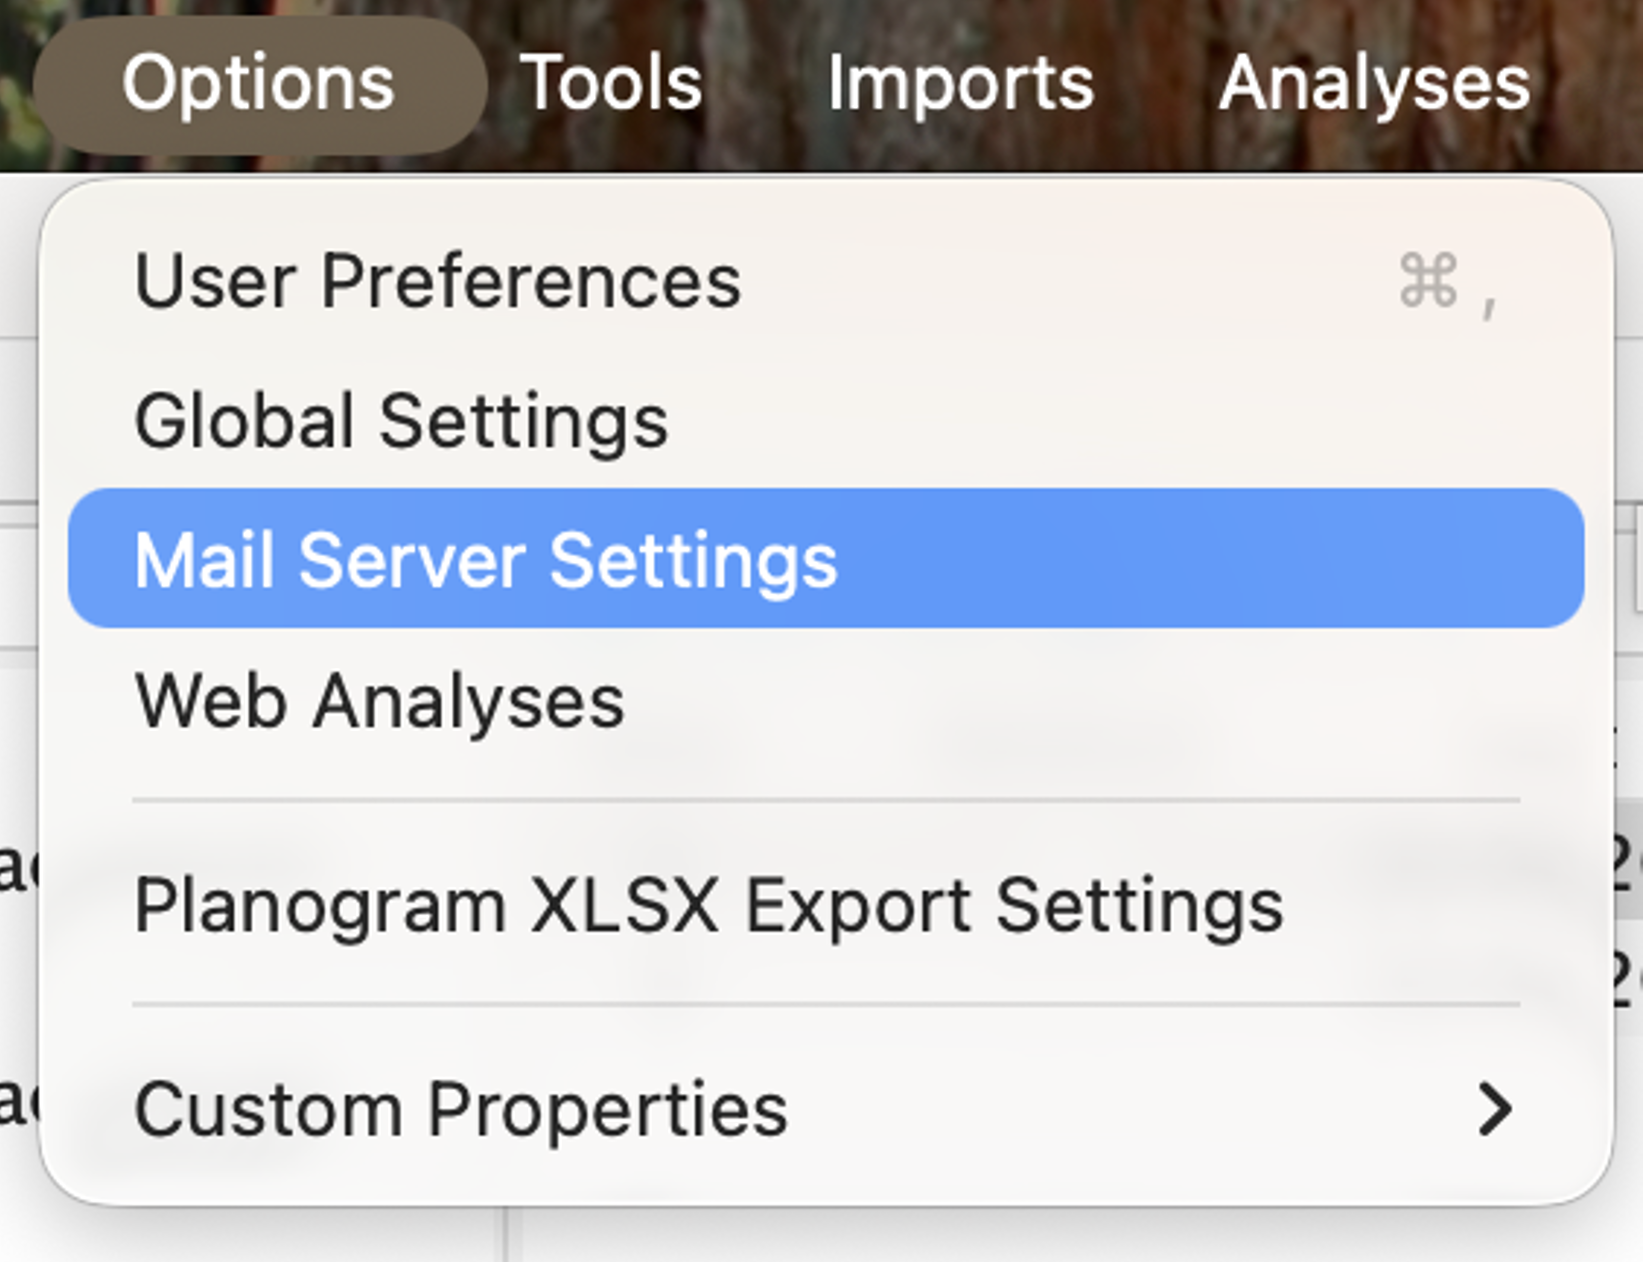1646x1262 pixels.
Task: Click the word Mail in the blue highlighted row
Action: [204, 560]
